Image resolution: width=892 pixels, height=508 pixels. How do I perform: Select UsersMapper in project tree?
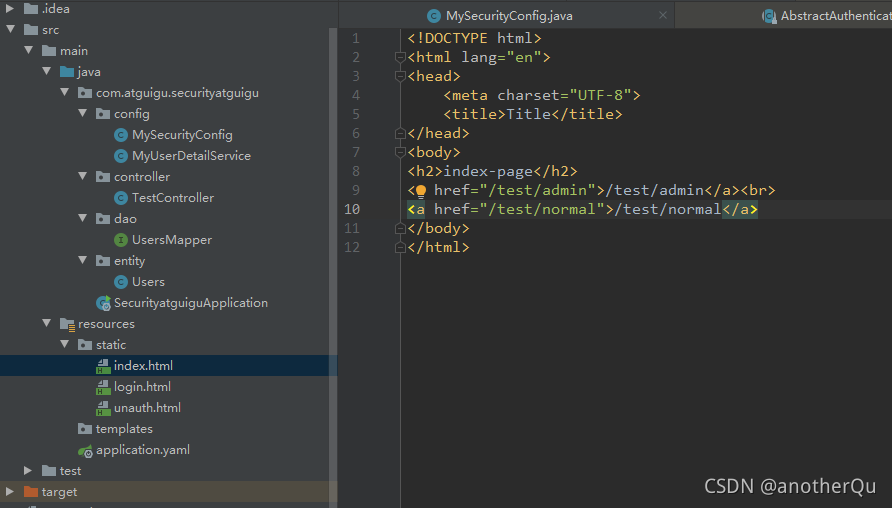[172, 240]
